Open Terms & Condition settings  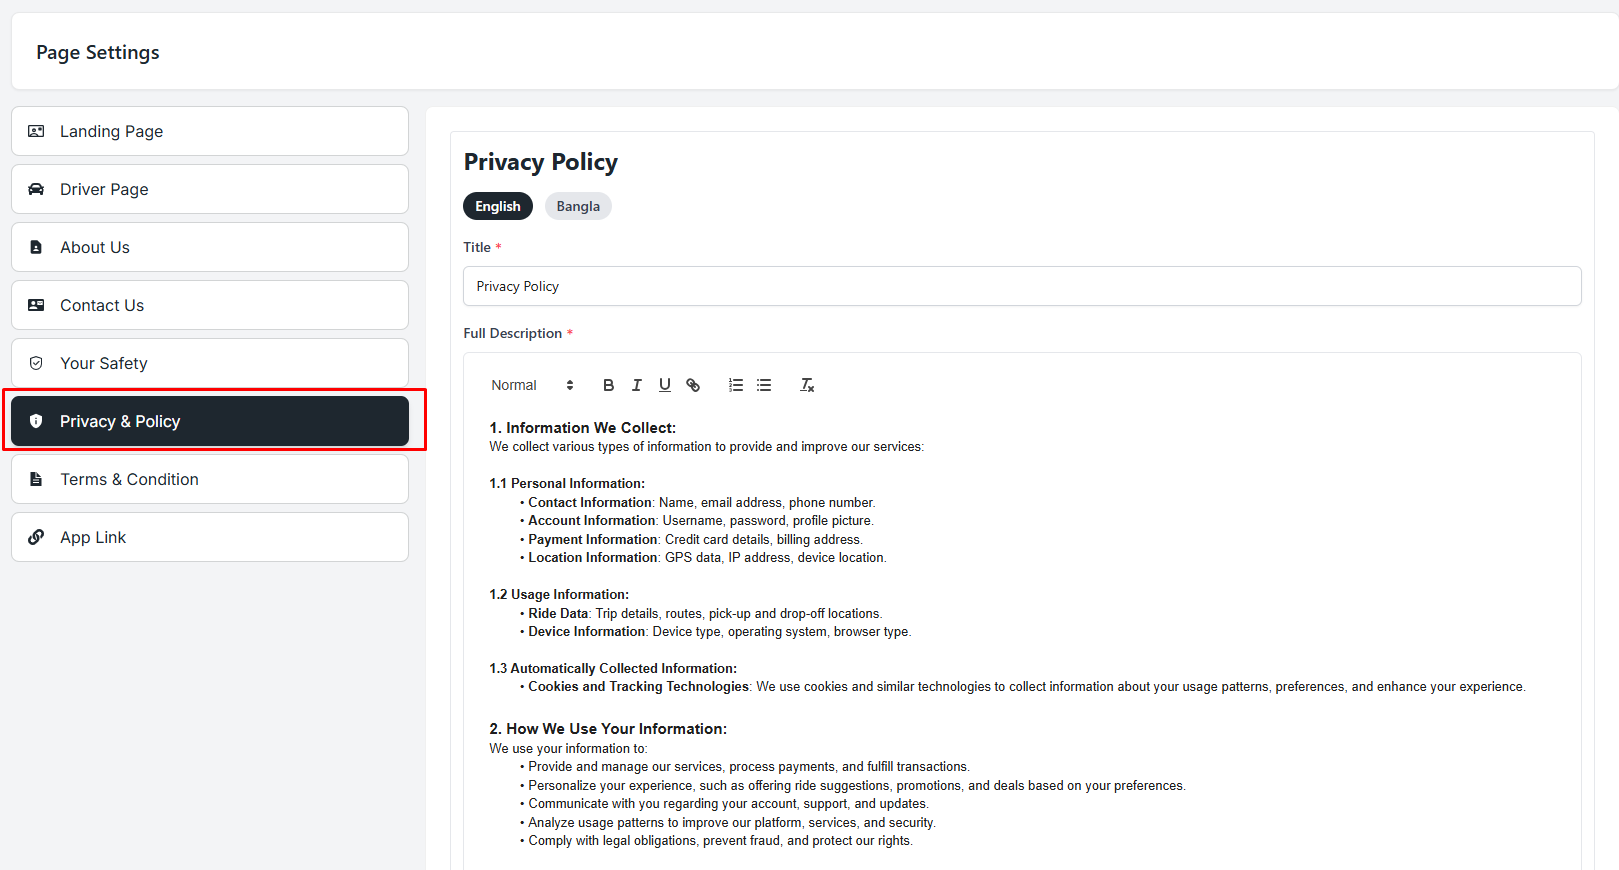210,479
